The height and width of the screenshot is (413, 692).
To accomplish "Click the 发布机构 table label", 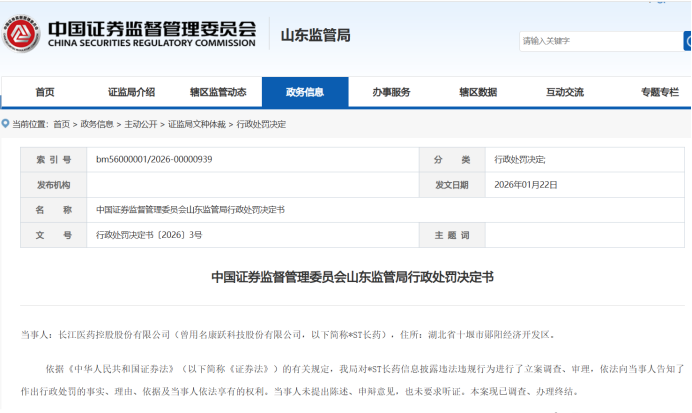I will (x=53, y=185).
